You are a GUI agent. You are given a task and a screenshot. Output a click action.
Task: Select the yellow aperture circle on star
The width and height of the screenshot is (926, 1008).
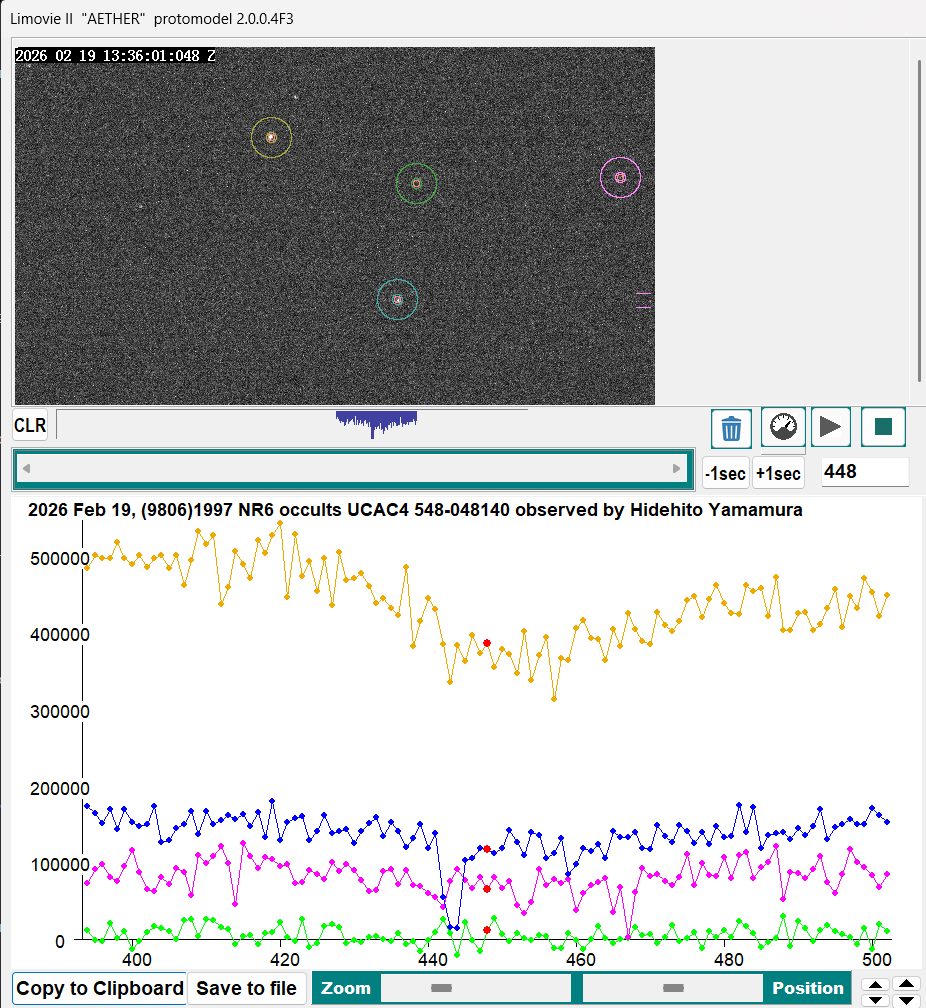click(x=271, y=138)
